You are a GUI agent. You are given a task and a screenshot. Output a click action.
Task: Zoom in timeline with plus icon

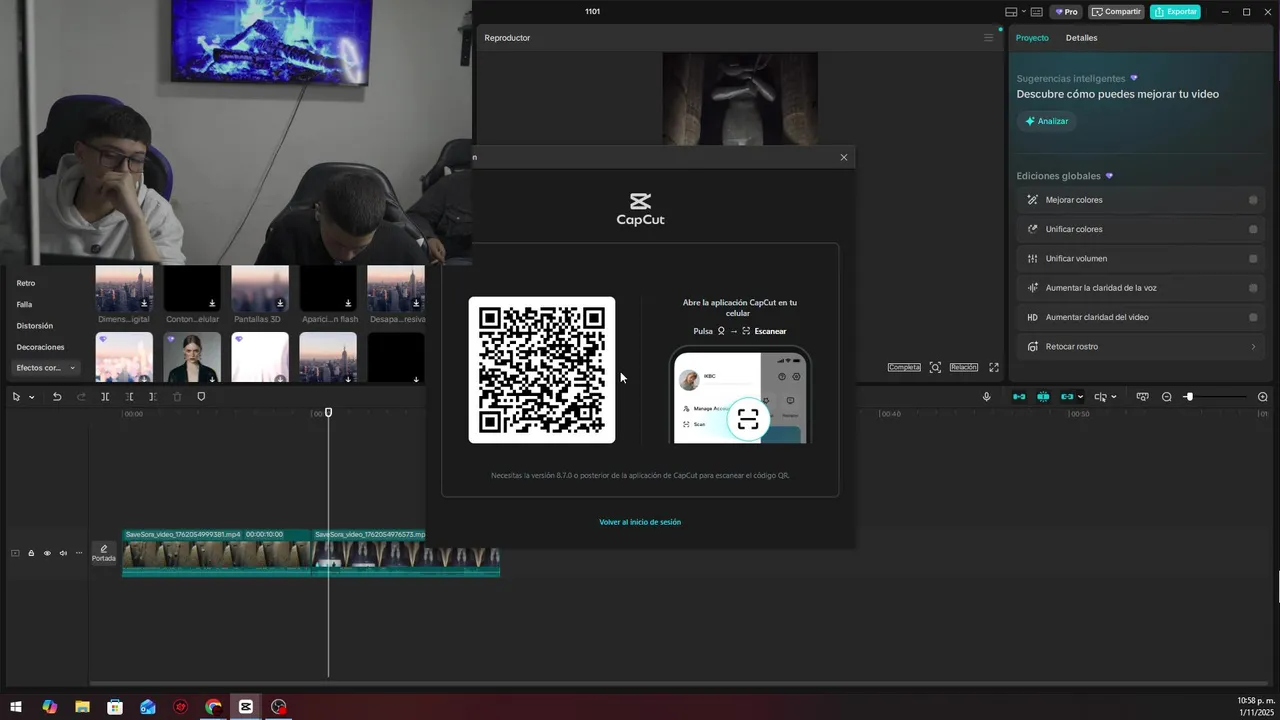click(1262, 397)
